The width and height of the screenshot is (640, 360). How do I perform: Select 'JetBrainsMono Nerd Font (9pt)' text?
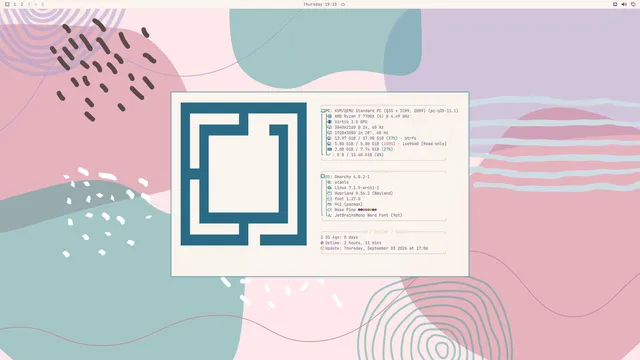[369, 215]
